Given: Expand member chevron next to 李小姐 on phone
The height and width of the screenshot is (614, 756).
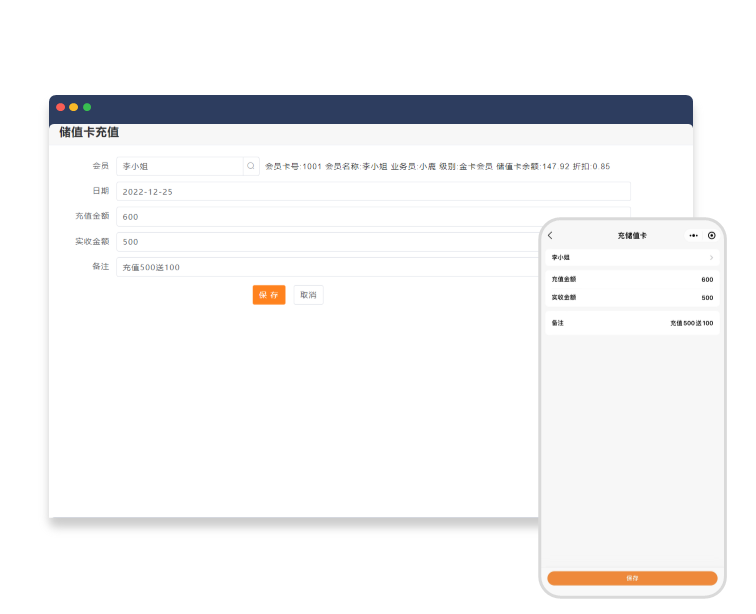Looking at the screenshot, I should tap(711, 258).
